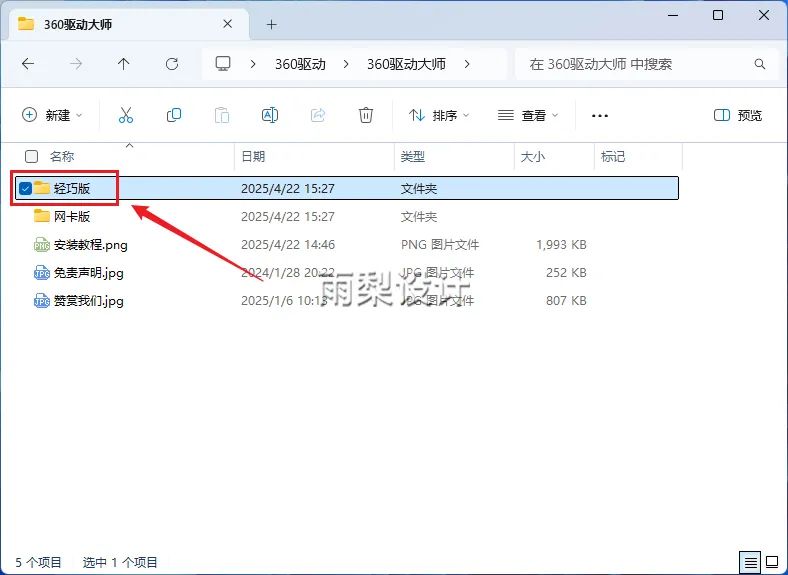Expand chevron after the PC icon

[x=253, y=64]
